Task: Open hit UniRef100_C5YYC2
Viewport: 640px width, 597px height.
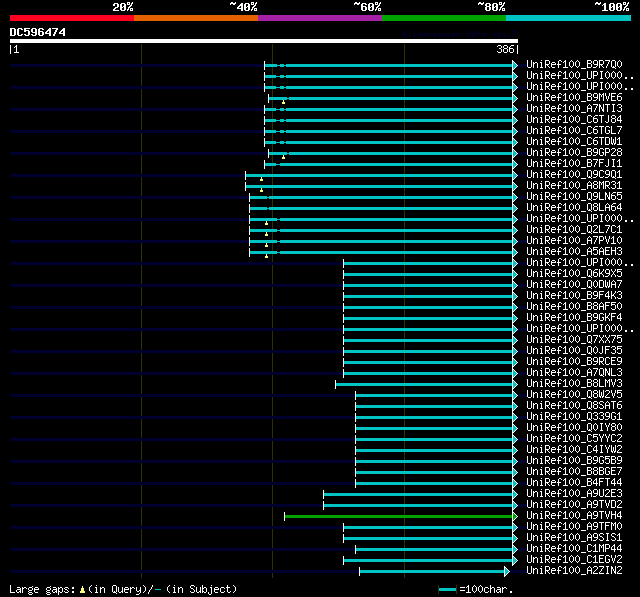Action: click(x=574, y=439)
